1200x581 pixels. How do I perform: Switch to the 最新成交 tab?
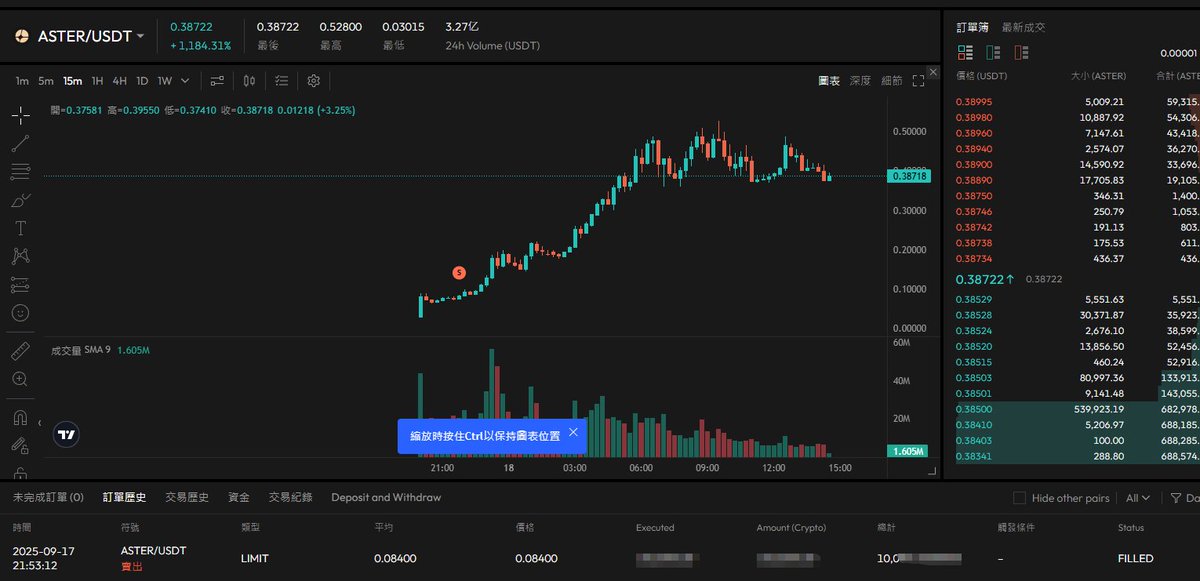1023,27
